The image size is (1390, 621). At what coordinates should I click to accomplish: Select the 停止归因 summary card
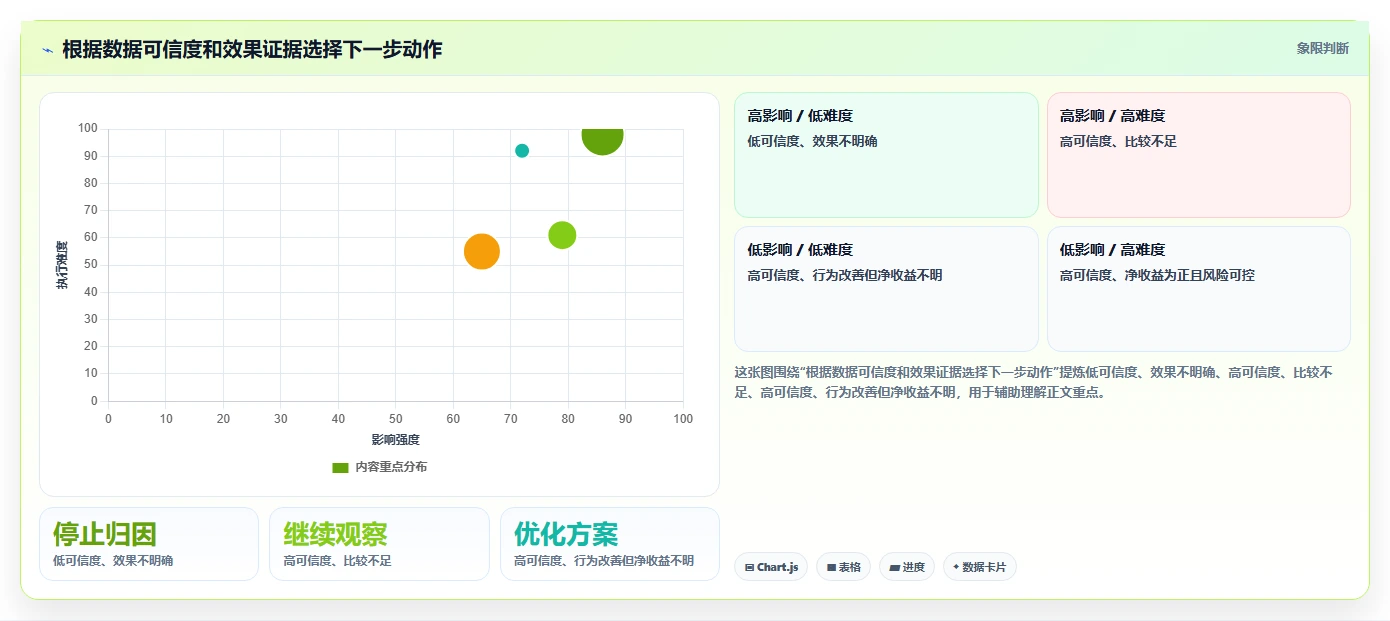click(x=149, y=544)
